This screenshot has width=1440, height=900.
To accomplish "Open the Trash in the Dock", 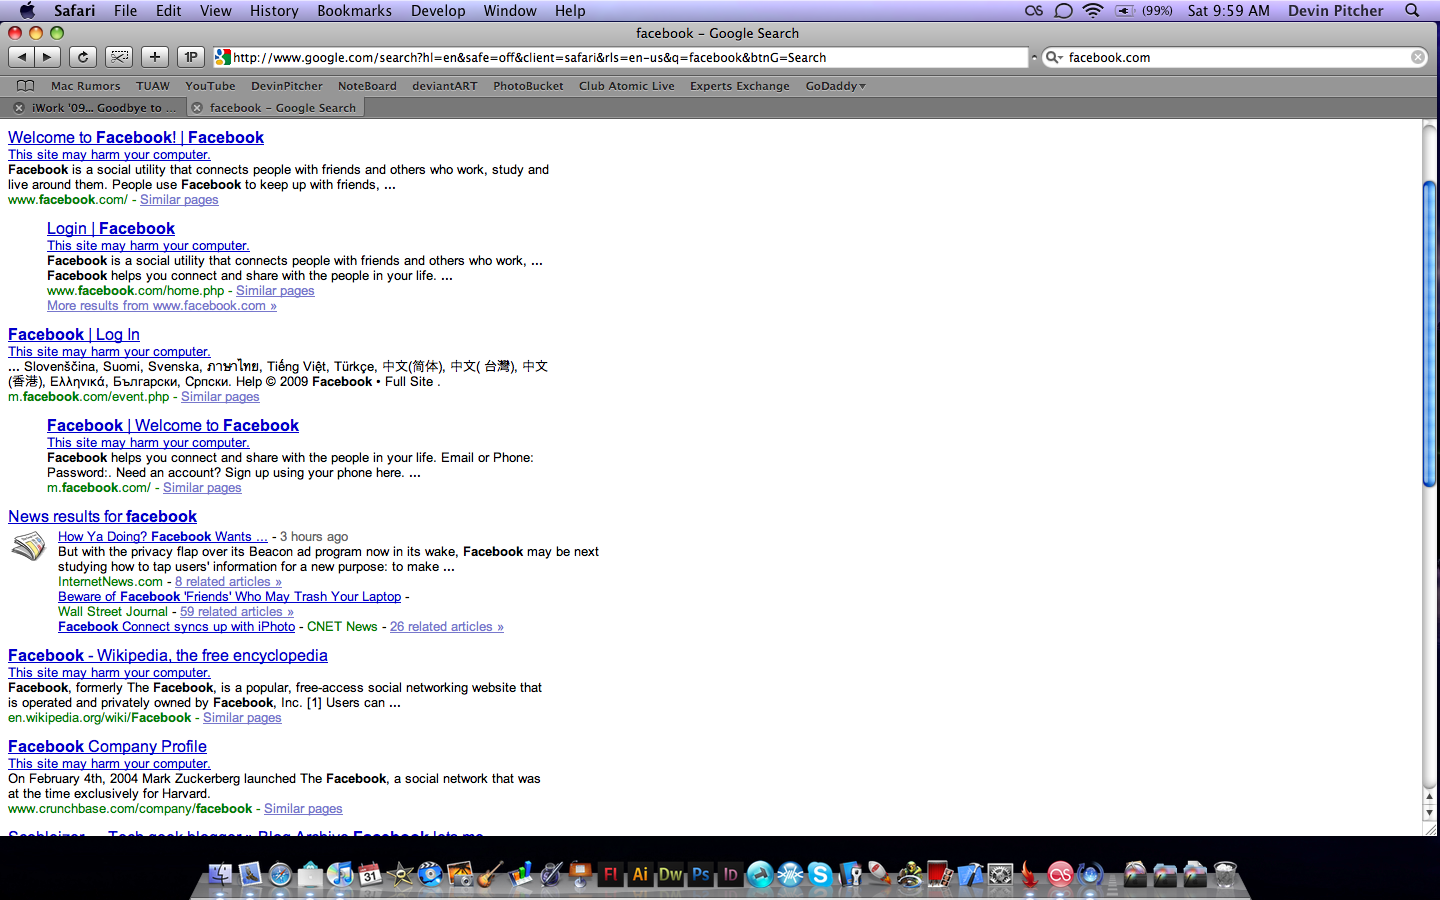I will (x=1225, y=875).
